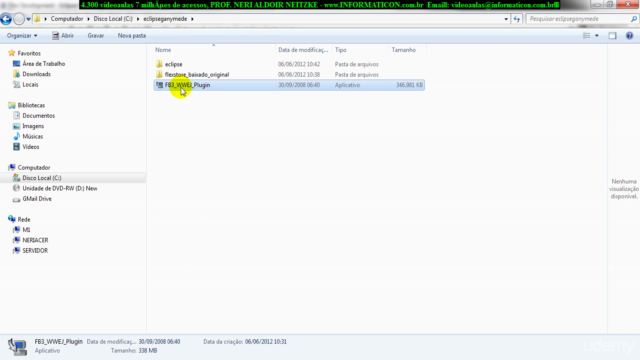Click the Forward navigation arrow
The height and width of the screenshot is (360, 640).
click(19, 19)
